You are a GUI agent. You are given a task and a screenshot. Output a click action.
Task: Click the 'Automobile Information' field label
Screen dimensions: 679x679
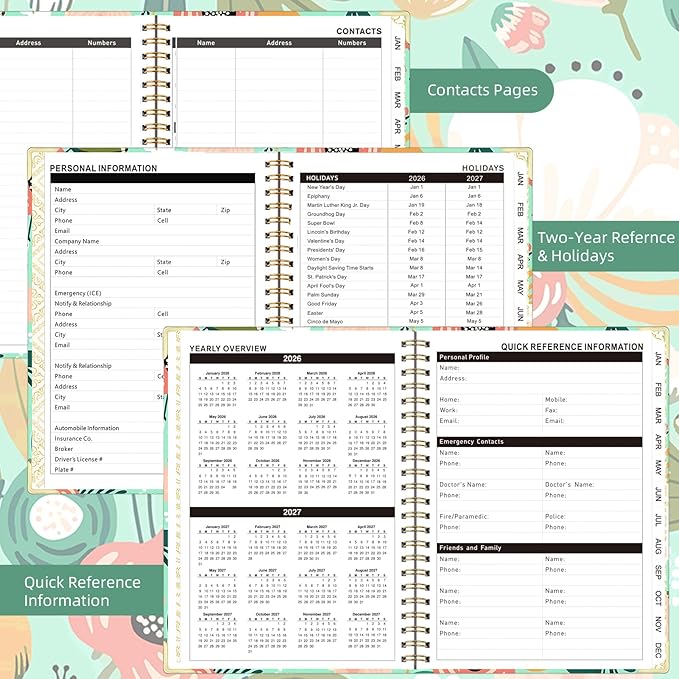point(87,428)
